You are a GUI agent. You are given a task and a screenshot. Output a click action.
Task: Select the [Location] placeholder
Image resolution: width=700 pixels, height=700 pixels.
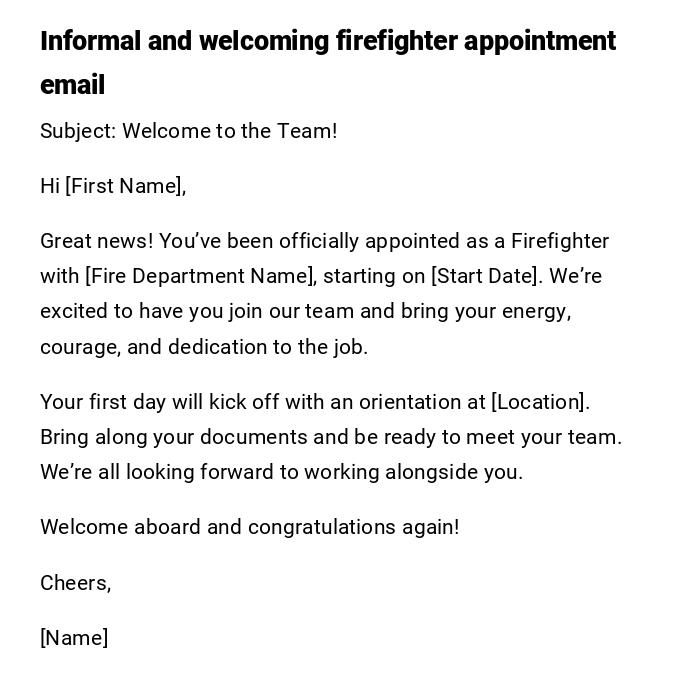point(540,402)
